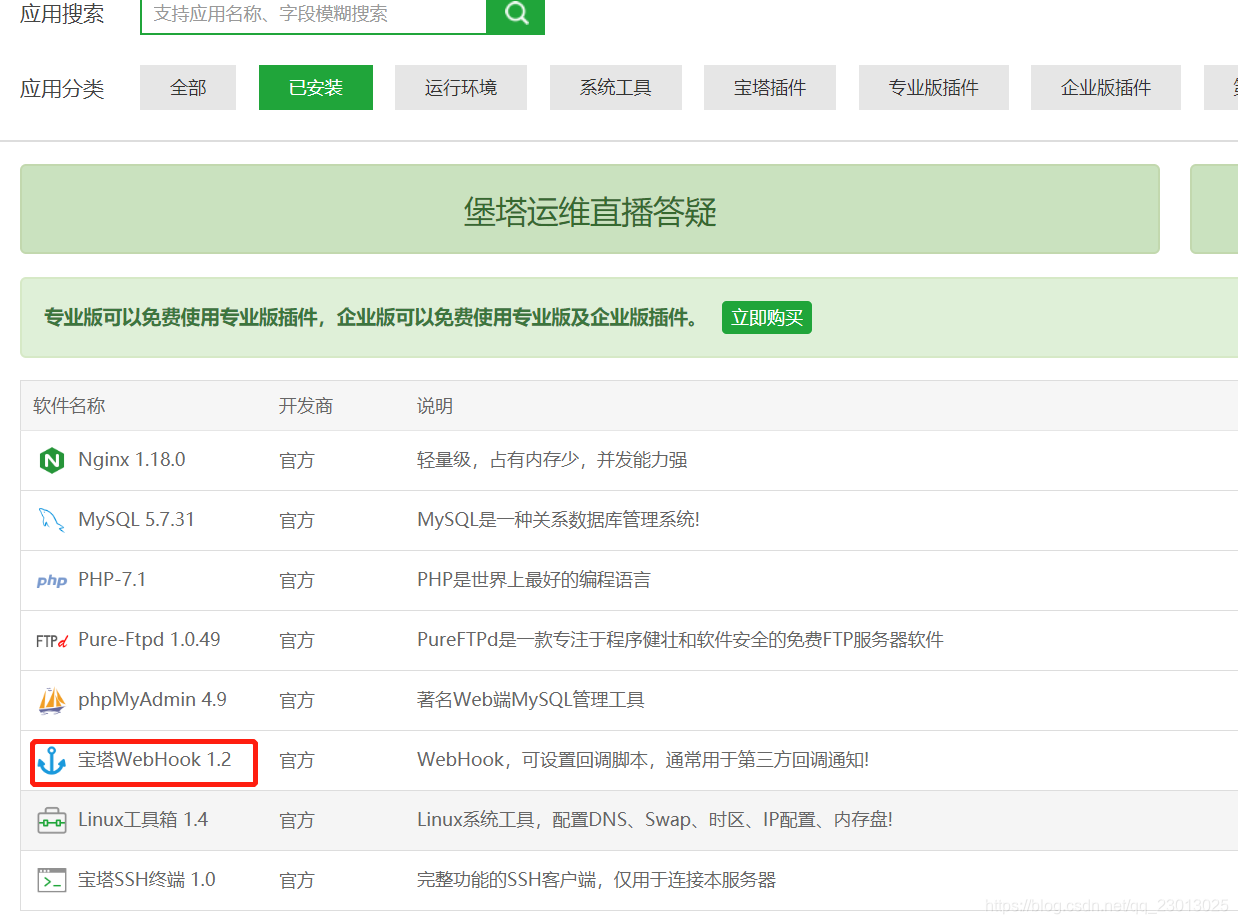Click the 开发商 column header
The height and width of the screenshot is (924, 1238).
point(306,406)
